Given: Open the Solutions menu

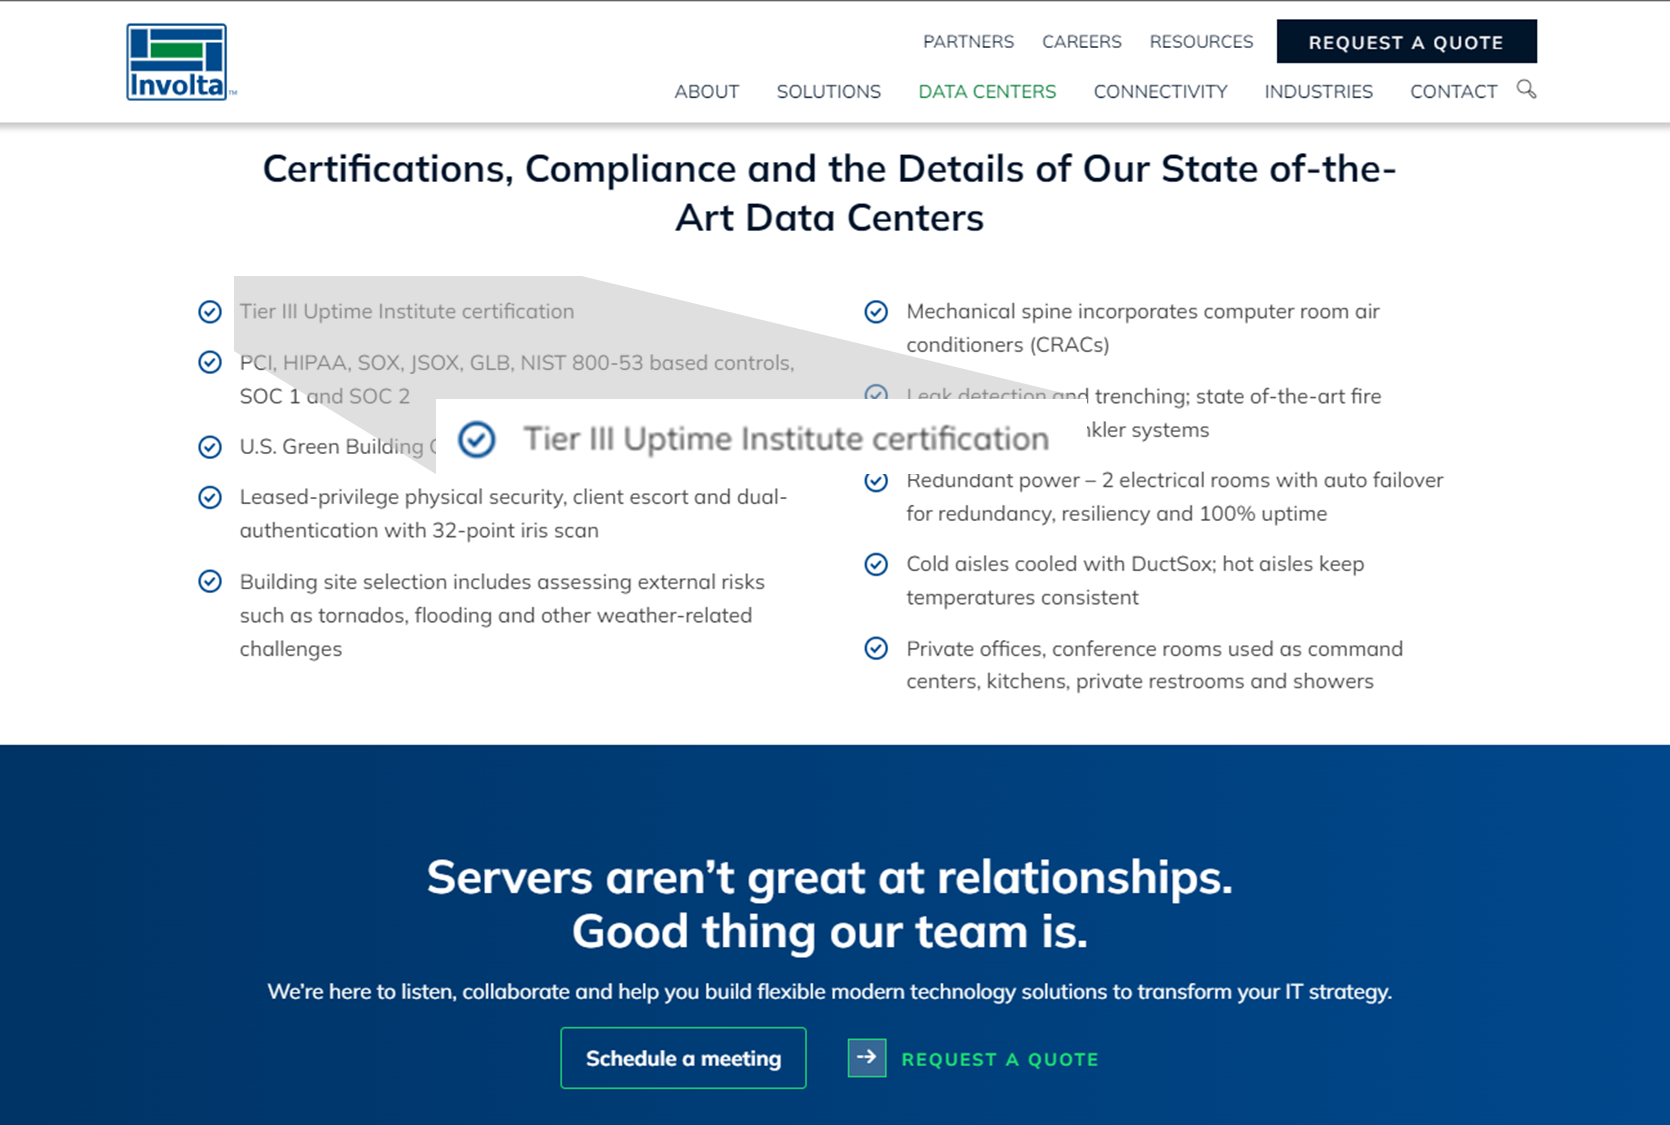Looking at the screenshot, I should coord(829,92).
